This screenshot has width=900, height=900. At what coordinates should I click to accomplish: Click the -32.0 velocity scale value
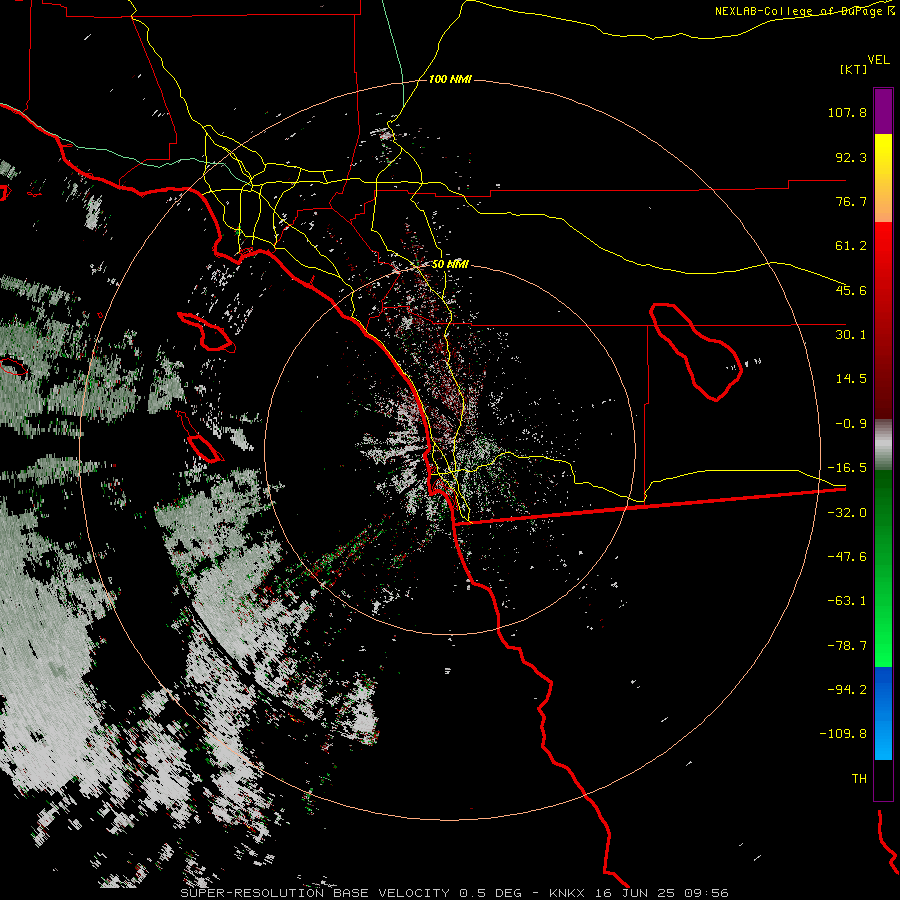(847, 513)
